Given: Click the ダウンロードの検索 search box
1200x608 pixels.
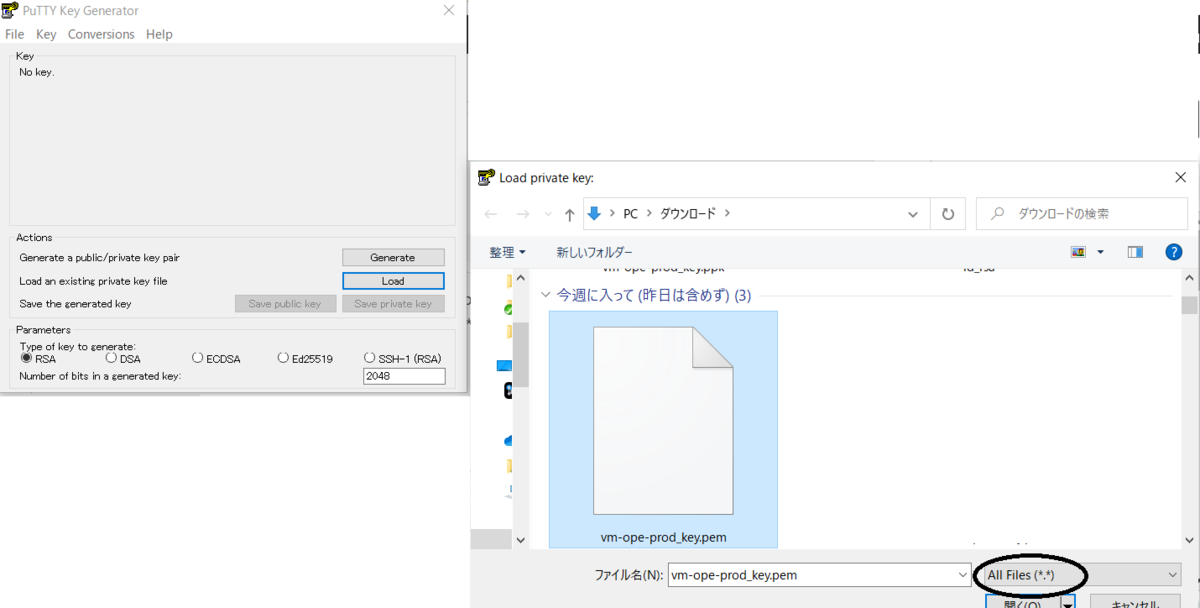Looking at the screenshot, I should pyautogui.click(x=1082, y=214).
